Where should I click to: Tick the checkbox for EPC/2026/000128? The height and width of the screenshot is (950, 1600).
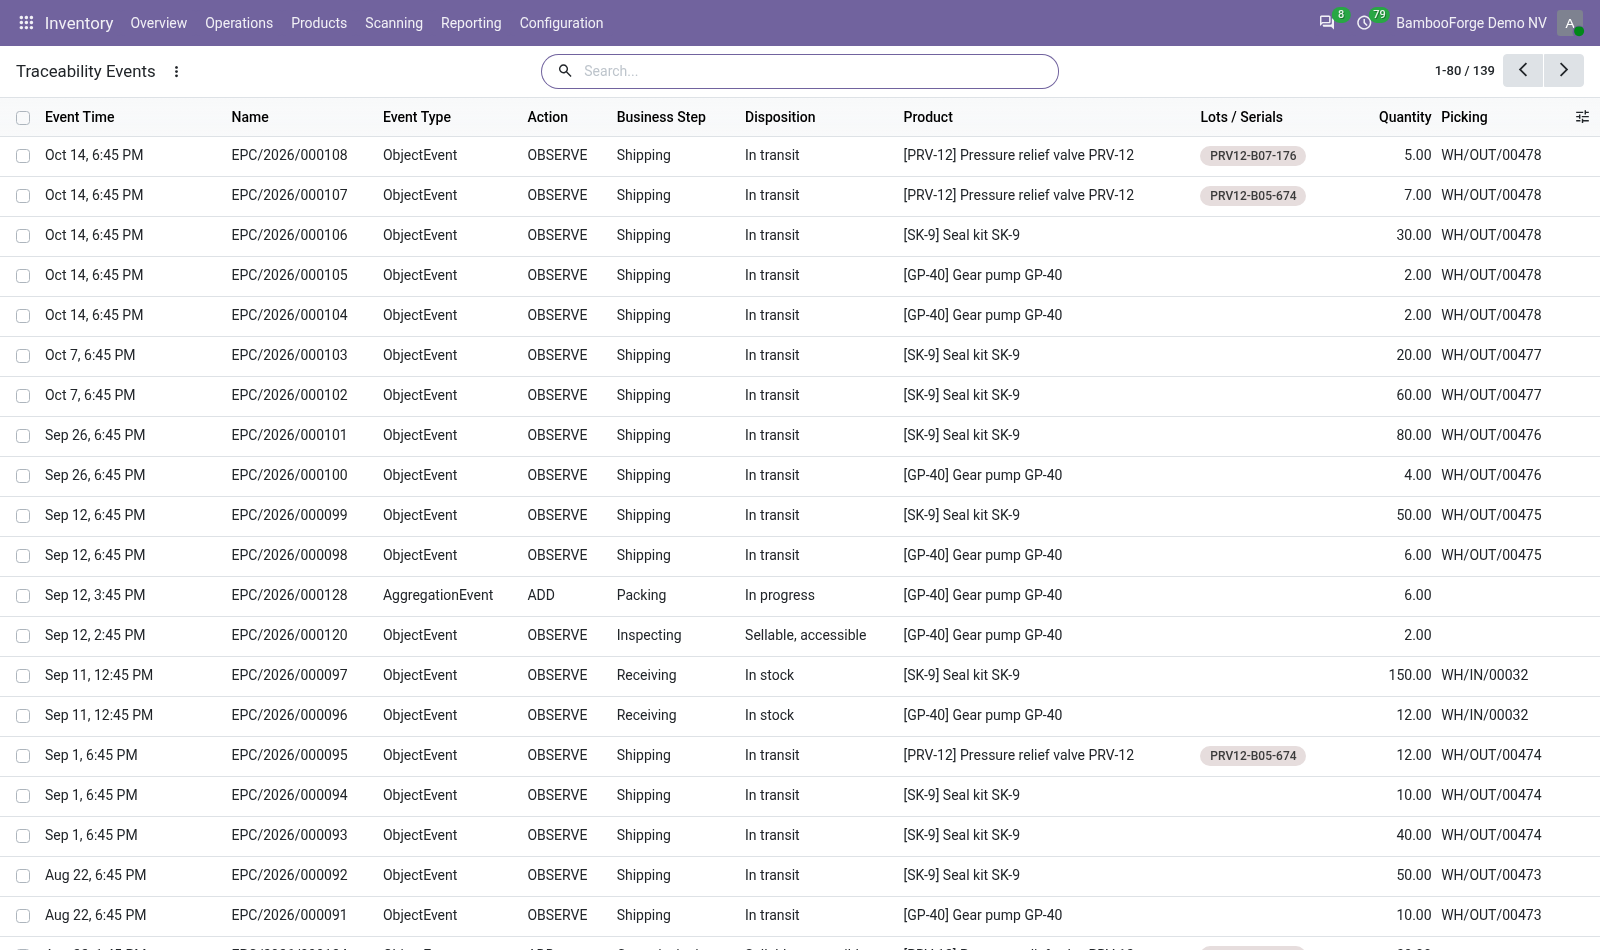pos(23,596)
